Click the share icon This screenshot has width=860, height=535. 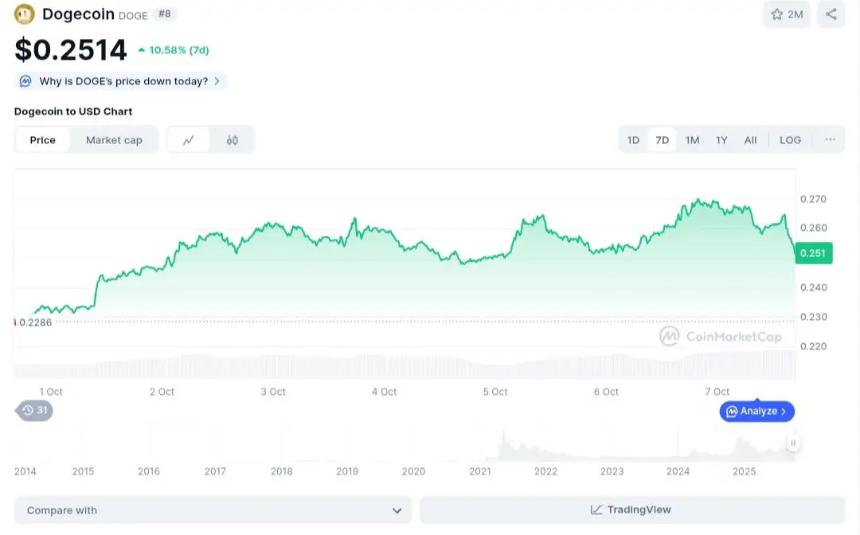831,14
